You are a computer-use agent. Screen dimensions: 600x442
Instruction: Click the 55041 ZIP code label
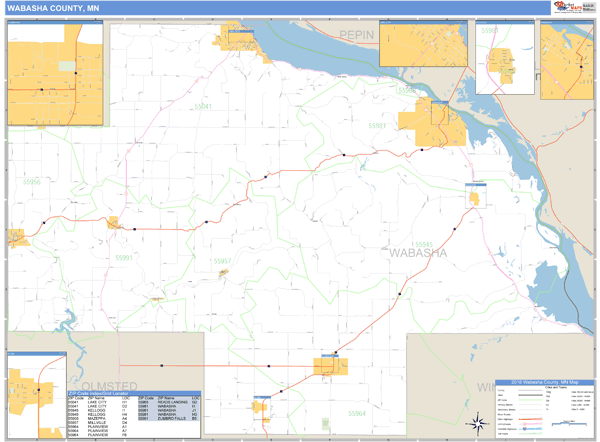202,106
